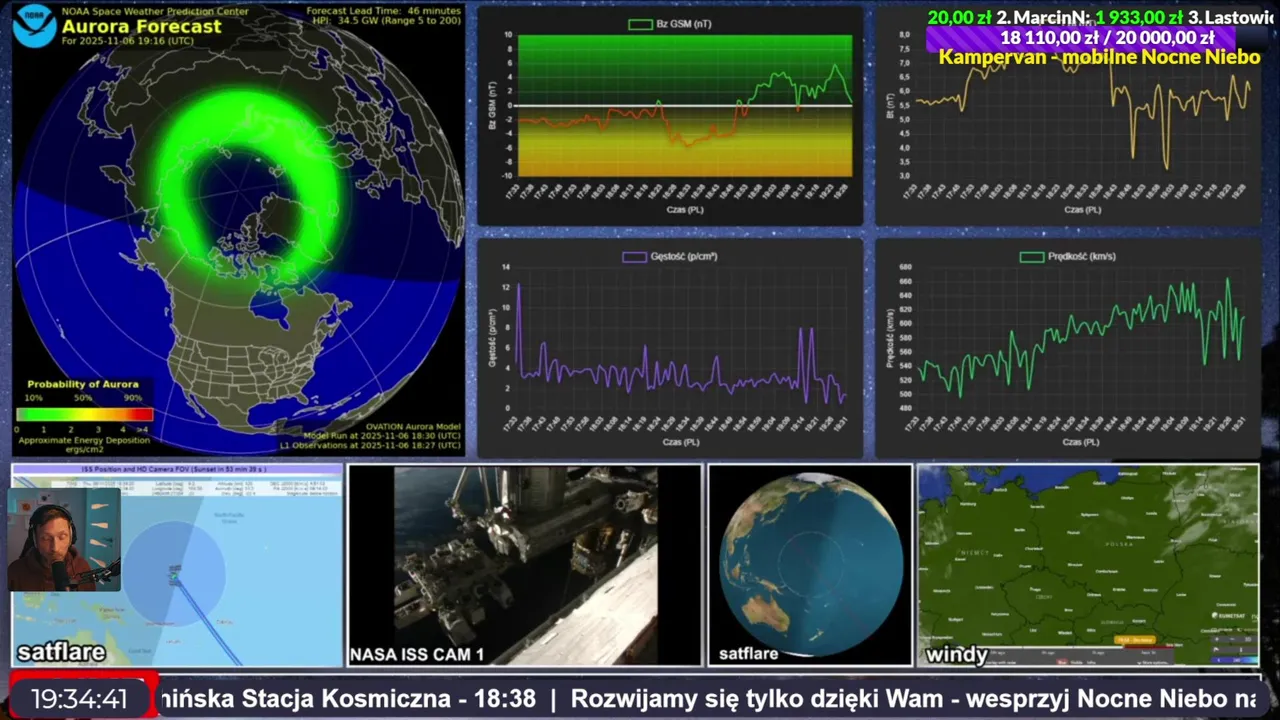The height and width of the screenshot is (720, 1280).
Task: Open the windy weather map of Poland
Action: tap(1088, 565)
